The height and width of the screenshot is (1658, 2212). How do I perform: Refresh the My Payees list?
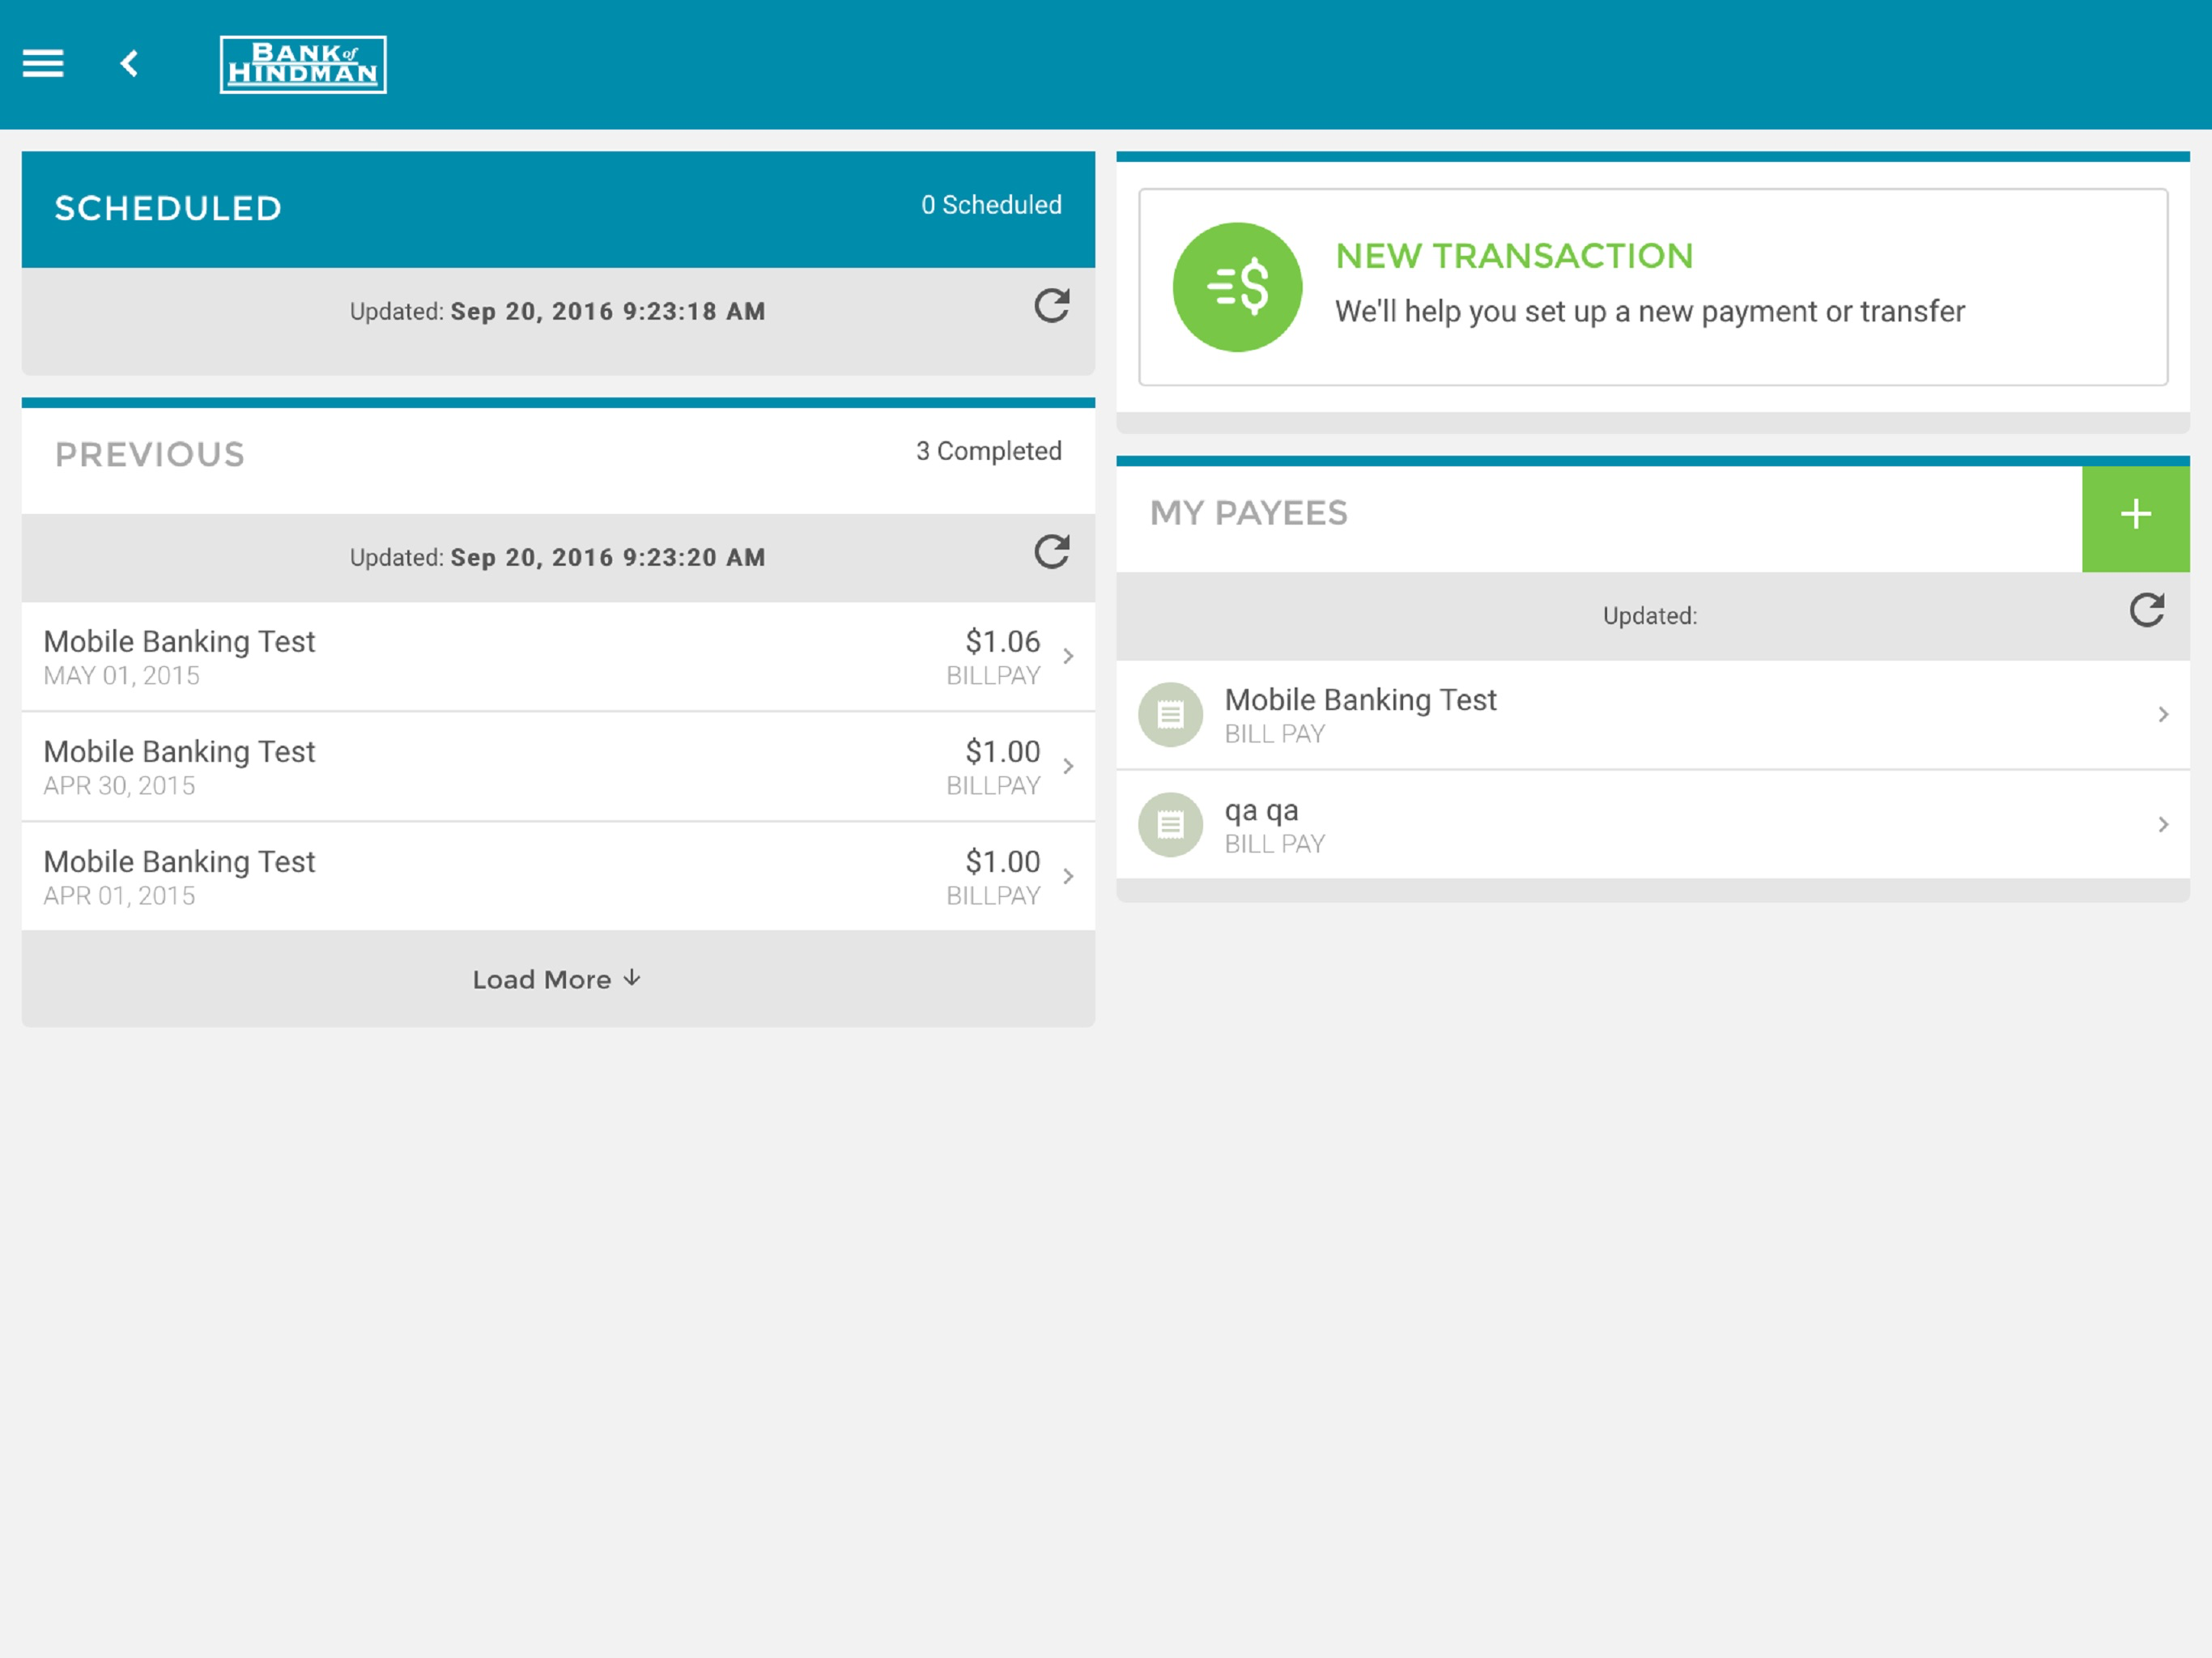(x=2146, y=610)
